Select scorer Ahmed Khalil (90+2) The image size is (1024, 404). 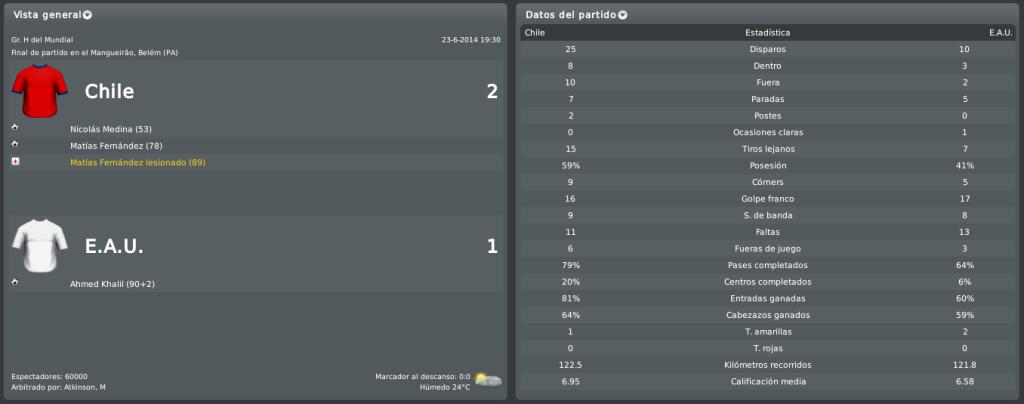click(x=112, y=284)
